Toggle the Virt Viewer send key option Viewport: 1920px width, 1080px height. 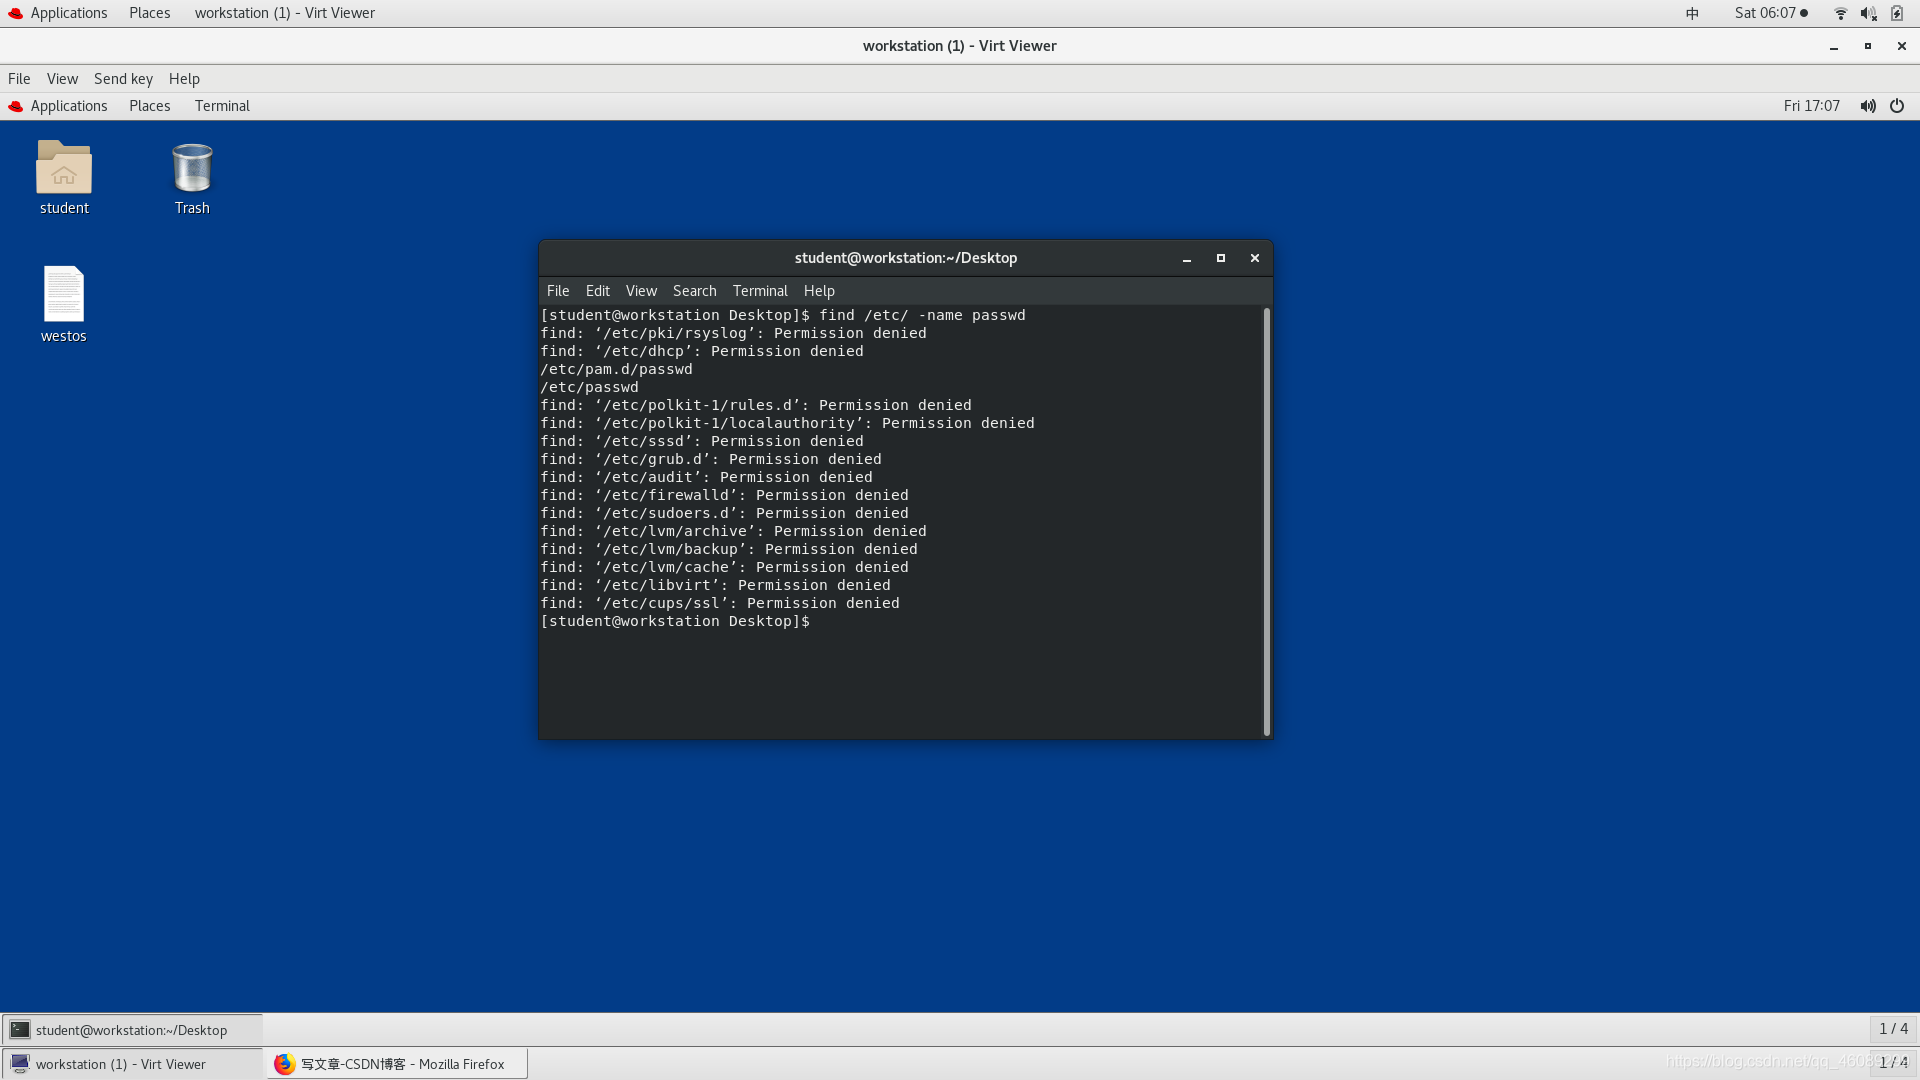[121, 78]
